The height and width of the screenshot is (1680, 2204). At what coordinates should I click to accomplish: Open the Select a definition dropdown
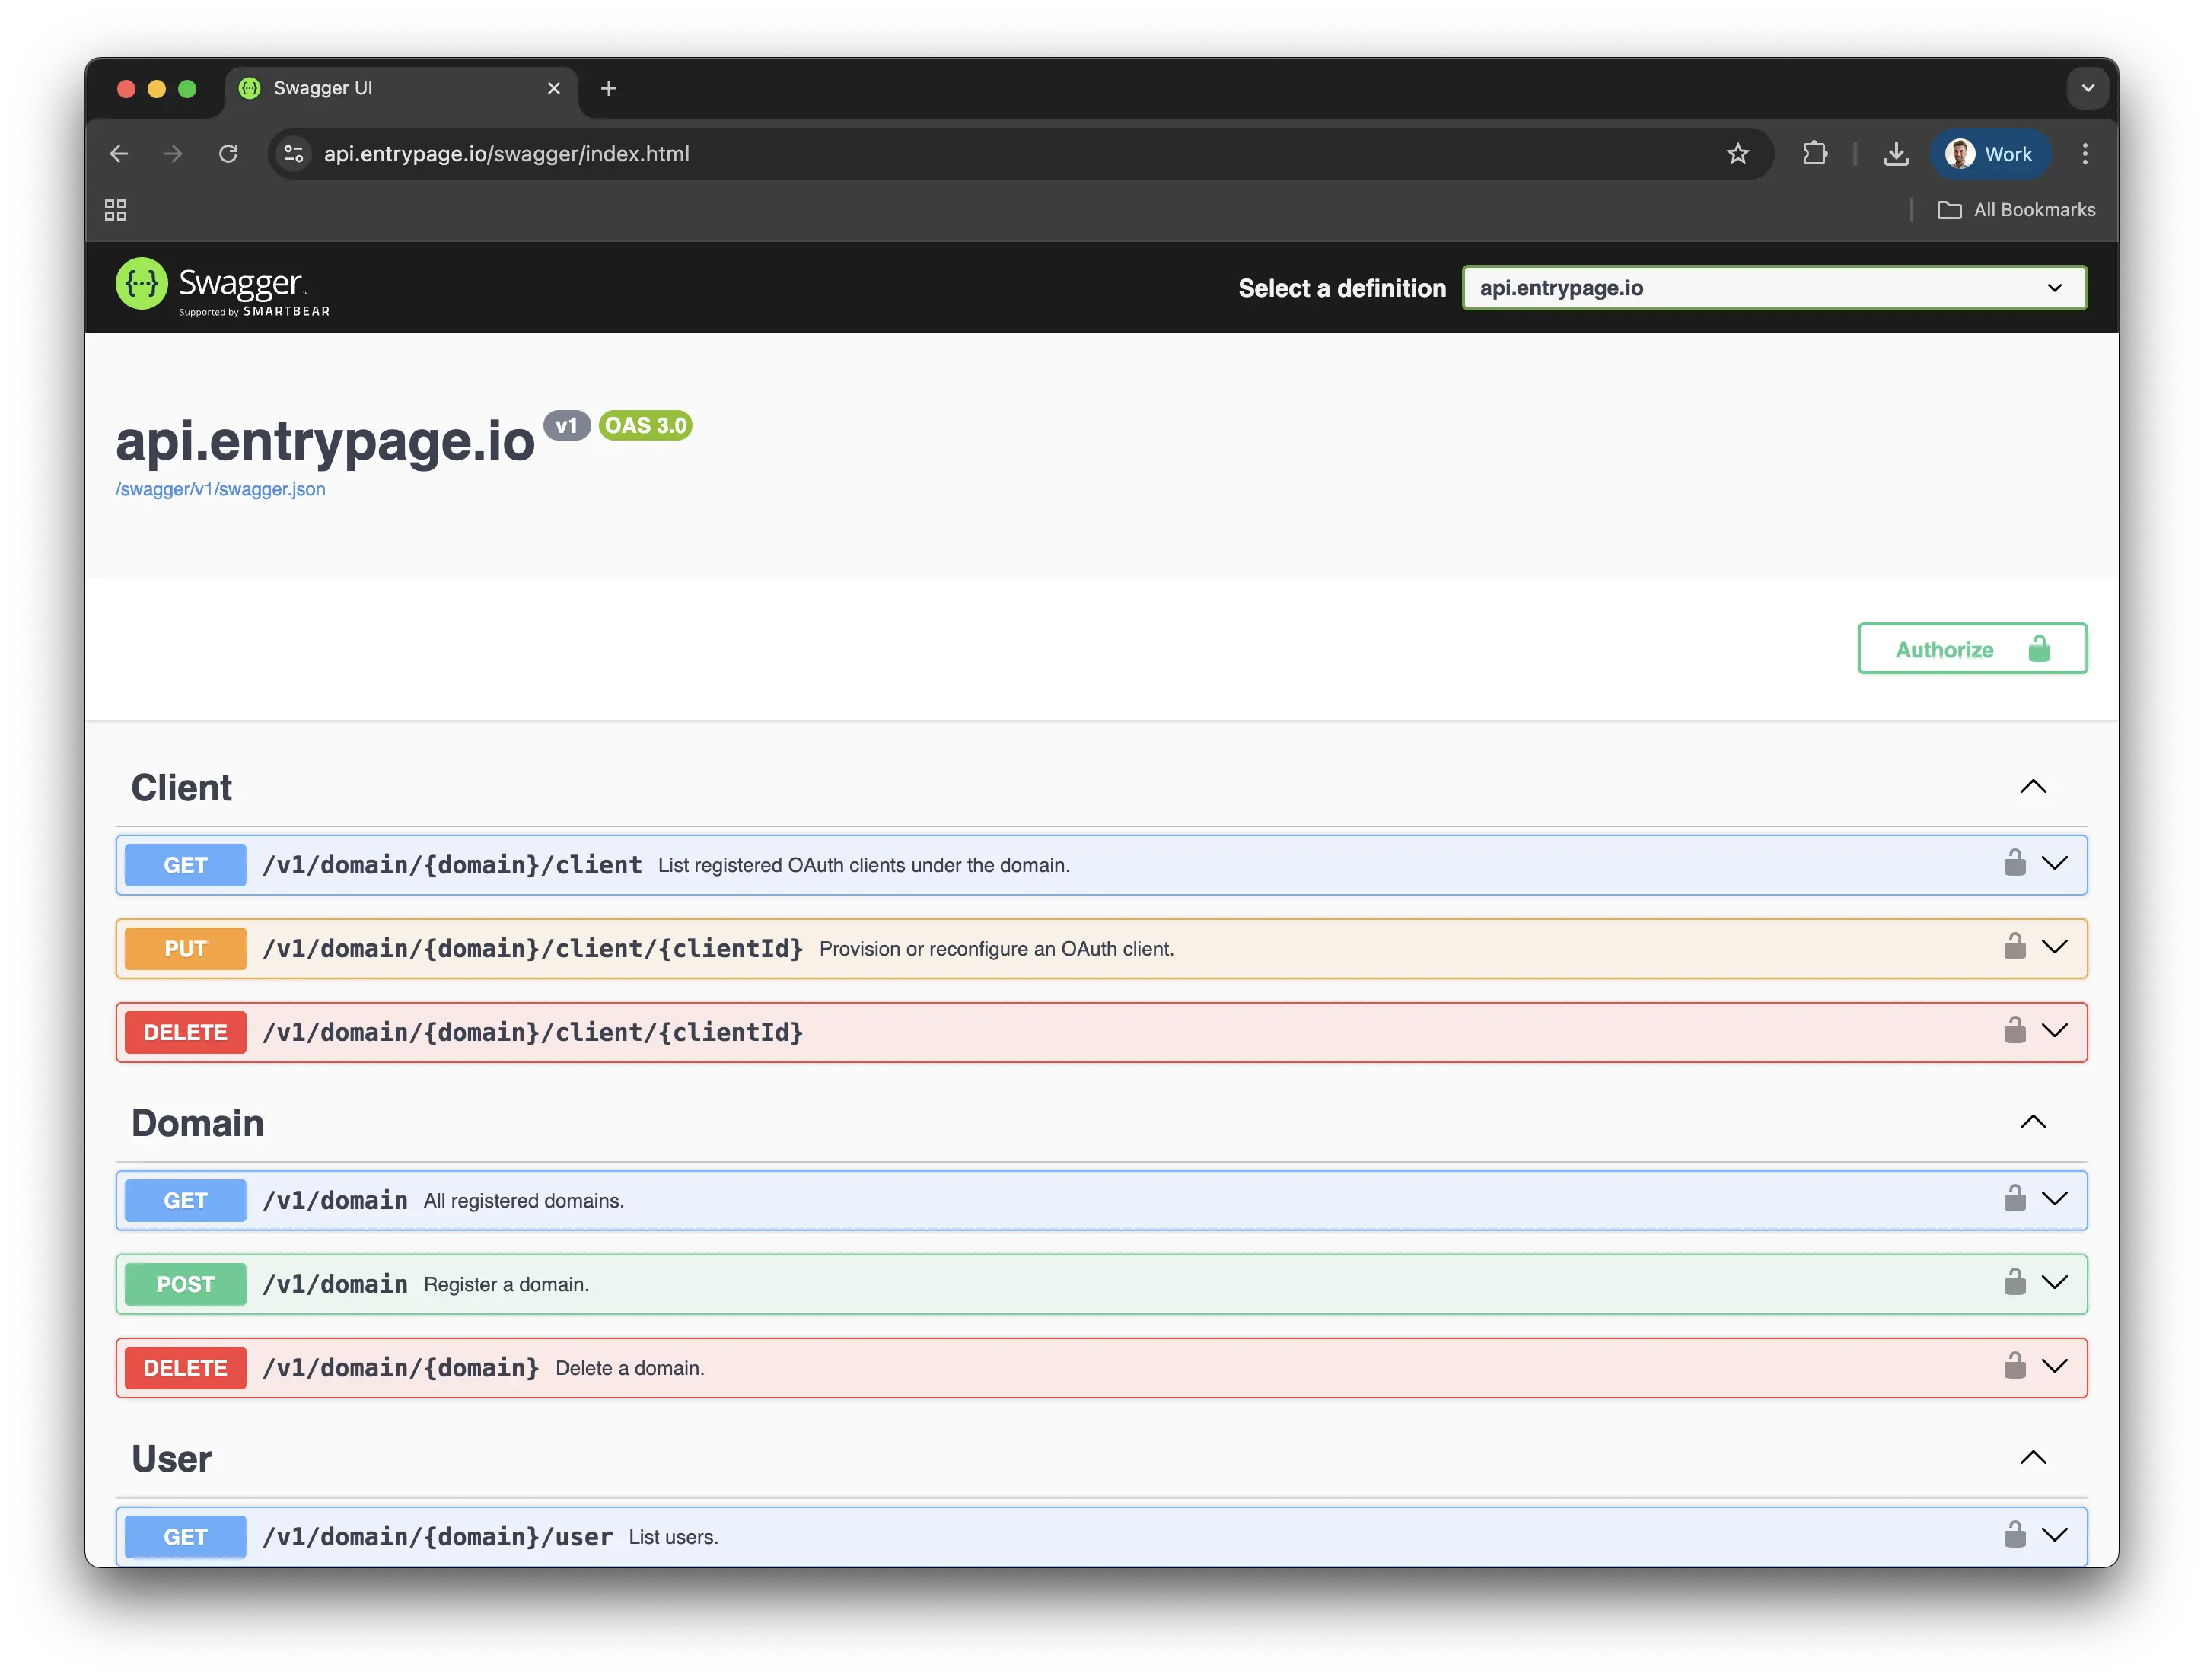tap(1774, 288)
